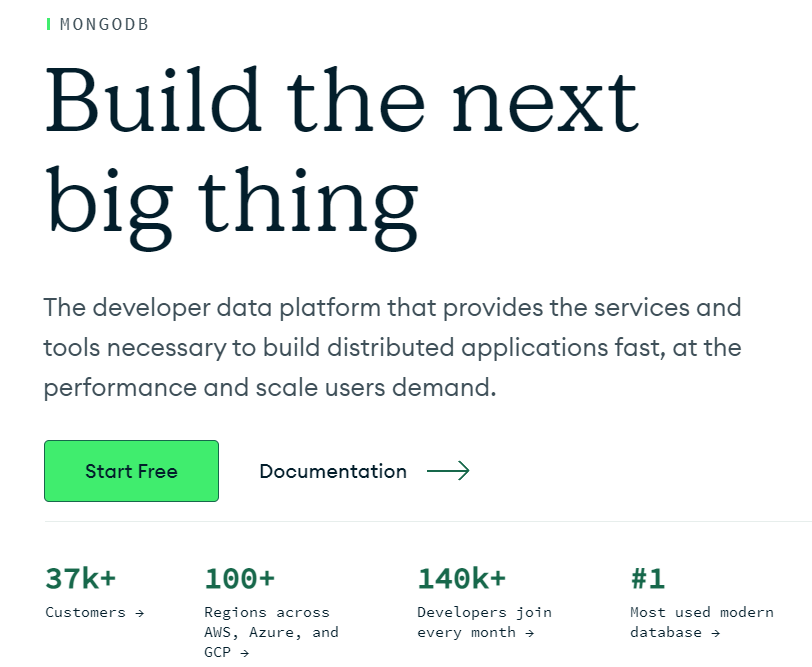The height and width of the screenshot is (667, 812).
Task: Open the 'Developers join every month' link
Action: (x=483, y=622)
